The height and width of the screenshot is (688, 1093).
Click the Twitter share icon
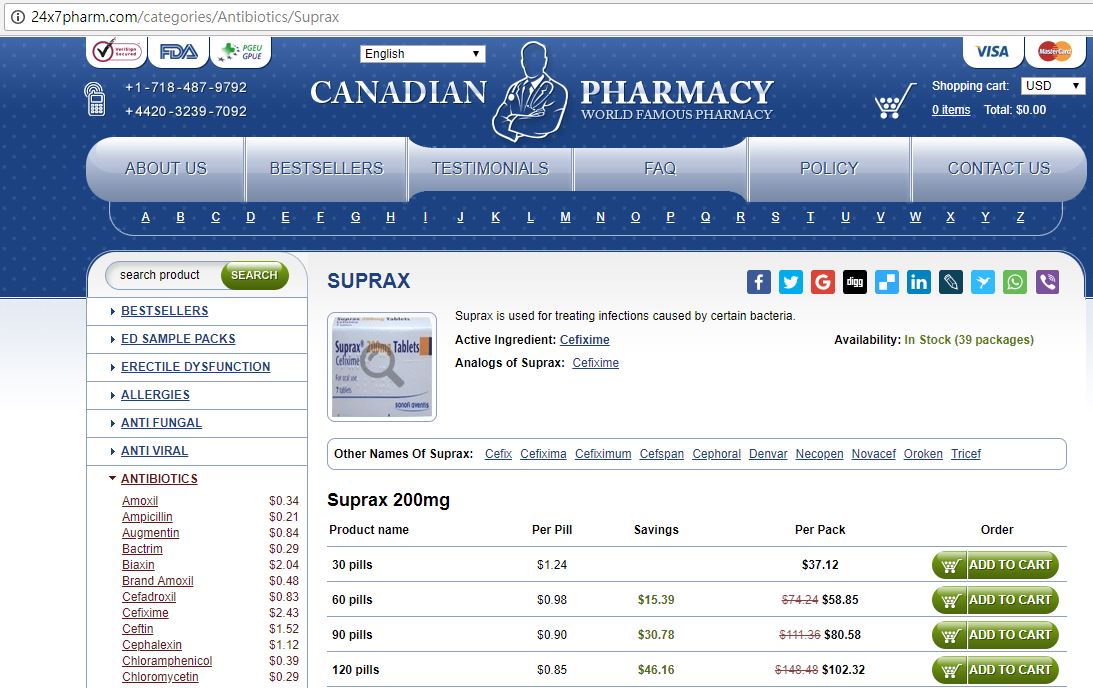click(x=791, y=282)
